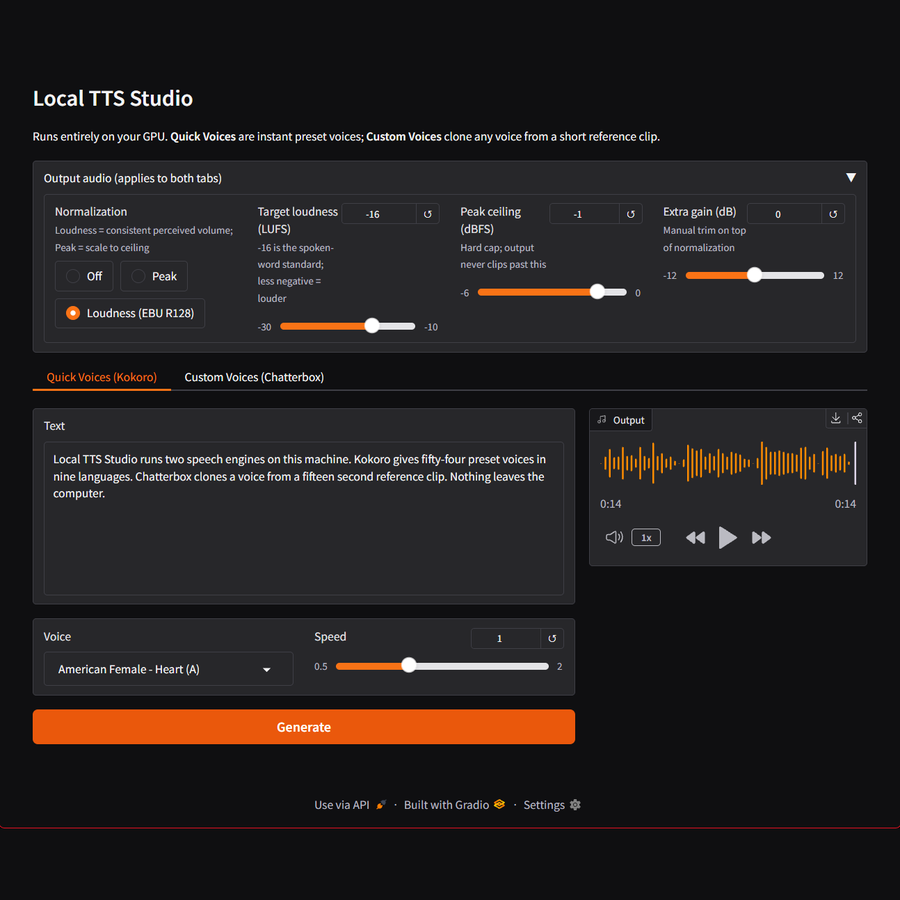Reset Speed to default

[552, 638]
